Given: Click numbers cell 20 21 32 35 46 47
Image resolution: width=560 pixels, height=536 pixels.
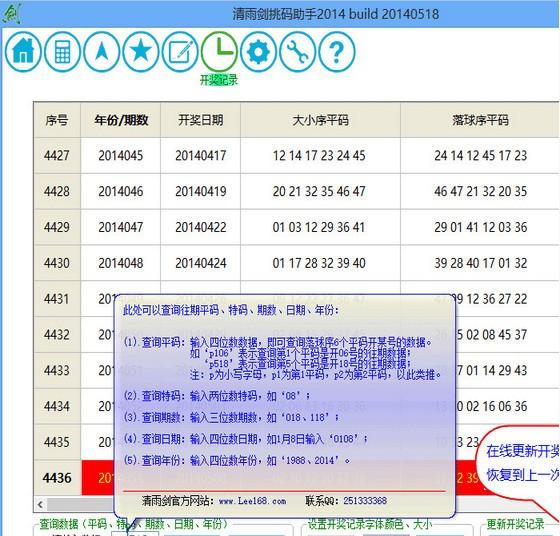Looking at the screenshot, I should click(x=319, y=191).
